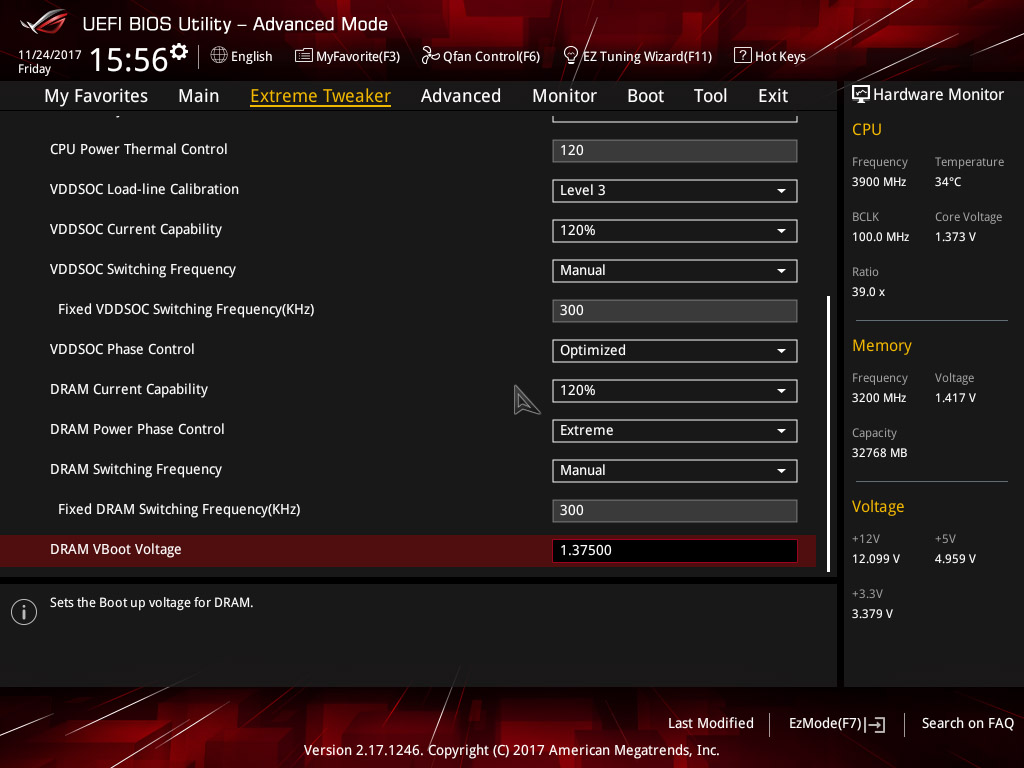This screenshot has width=1024, height=768.
Task: Open settings gear next to the clock
Action: (x=179, y=52)
